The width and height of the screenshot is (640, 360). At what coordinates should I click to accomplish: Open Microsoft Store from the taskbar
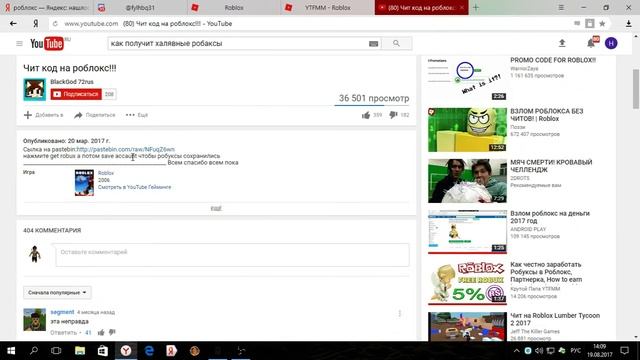tap(102, 351)
